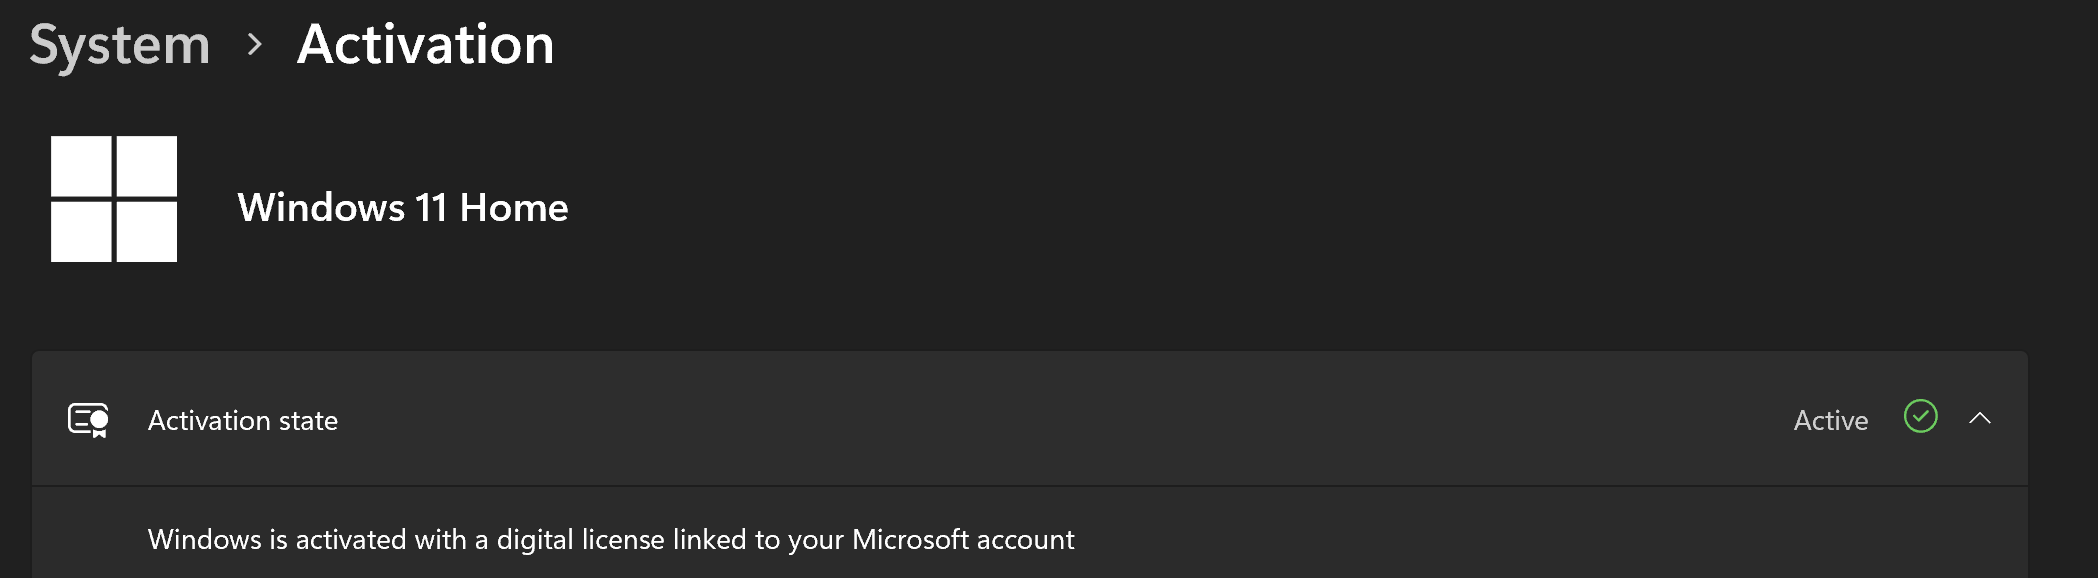Click the Activation page heading
Image resolution: width=2098 pixels, height=578 pixels.
(x=425, y=45)
